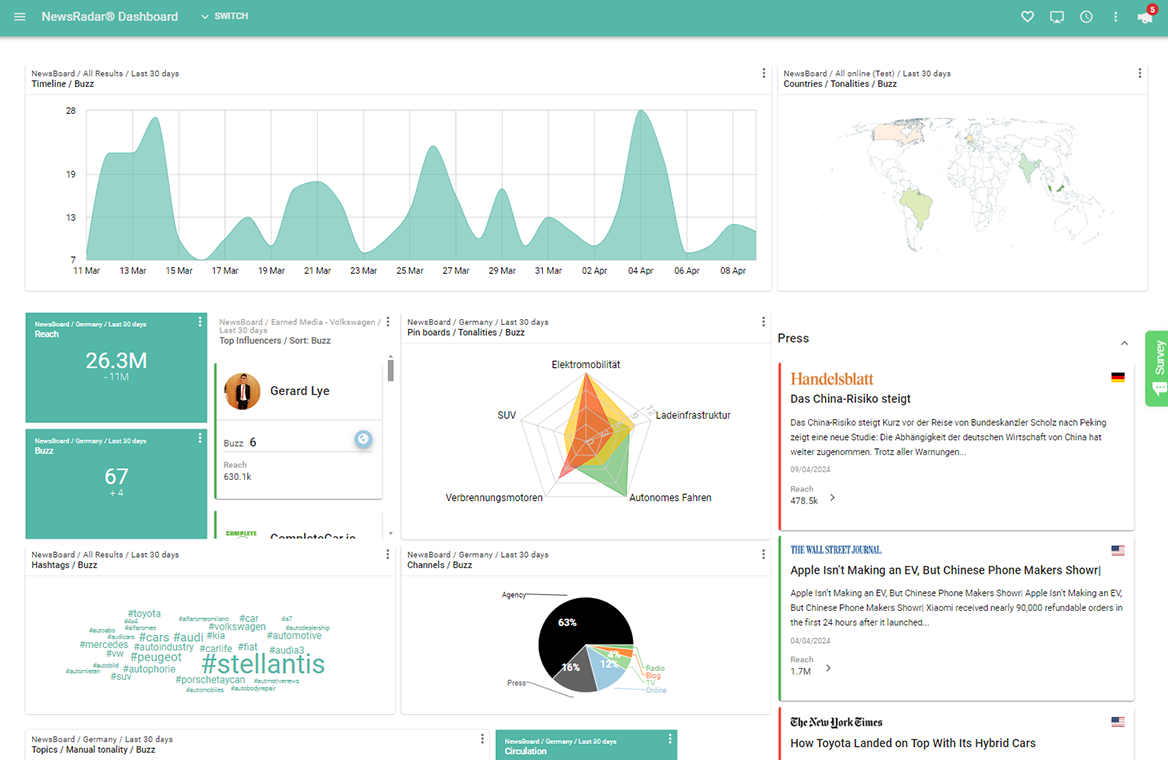Image resolution: width=1168 pixels, height=760 pixels.
Task: Expand the Handelsblatt article reach arrow
Action: [x=832, y=498]
